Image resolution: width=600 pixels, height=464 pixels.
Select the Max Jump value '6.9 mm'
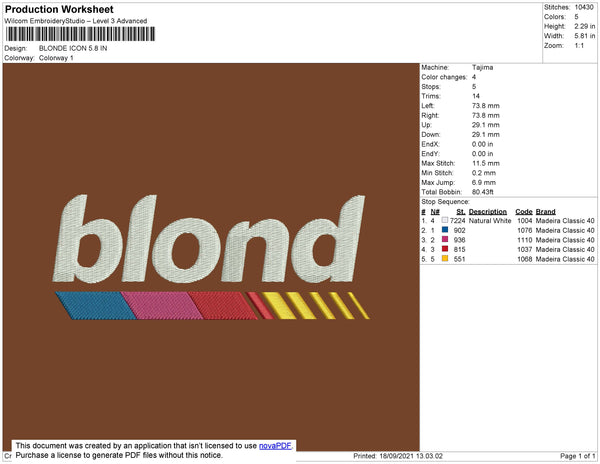484,182
